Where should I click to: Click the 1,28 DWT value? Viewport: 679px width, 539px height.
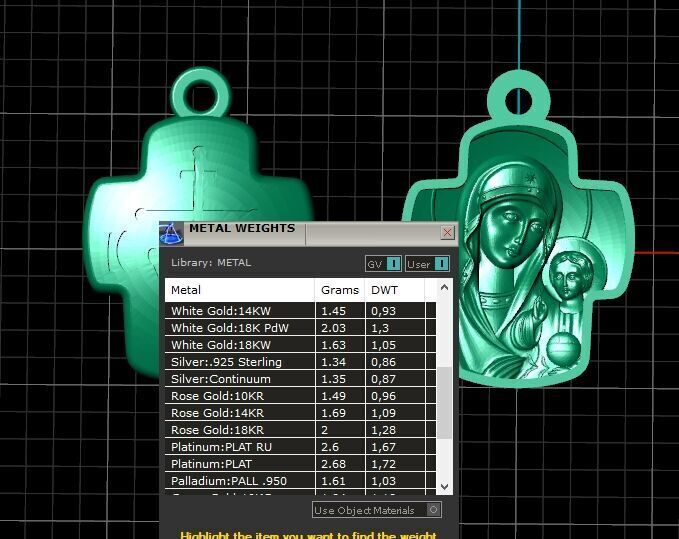click(x=383, y=430)
